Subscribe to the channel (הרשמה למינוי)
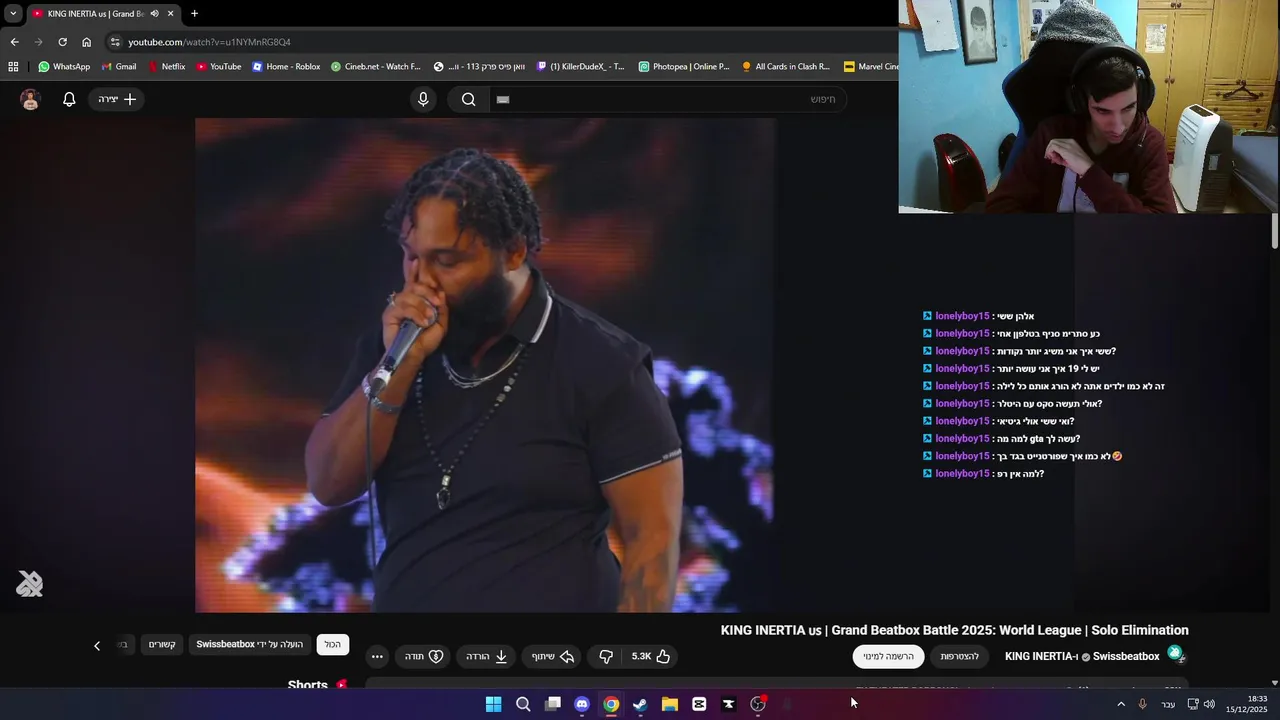 coord(889,656)
